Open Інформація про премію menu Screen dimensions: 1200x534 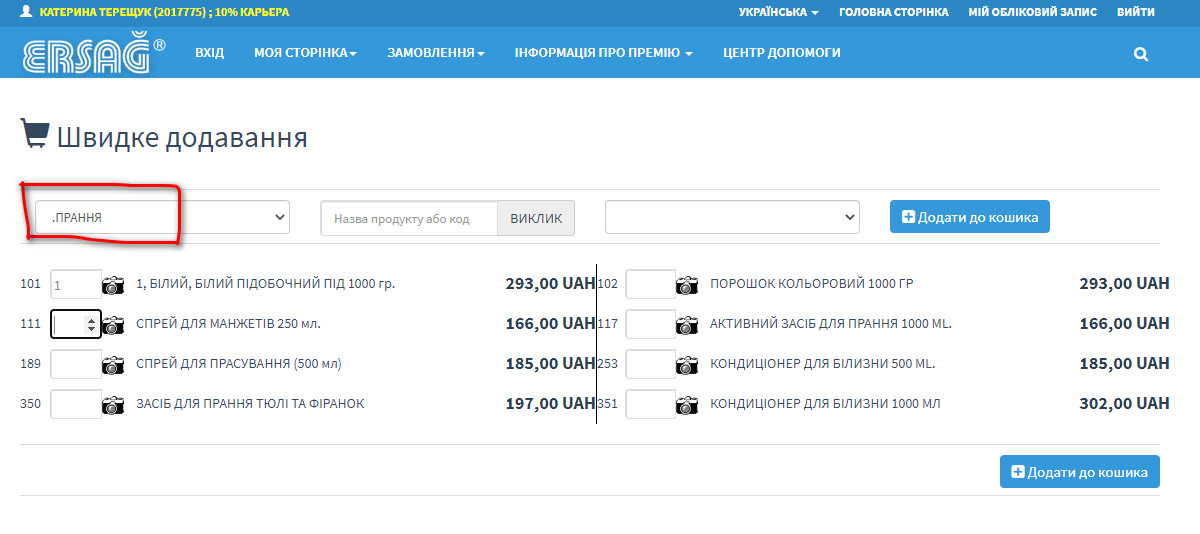pyautogui.click(x=603, y=53)
